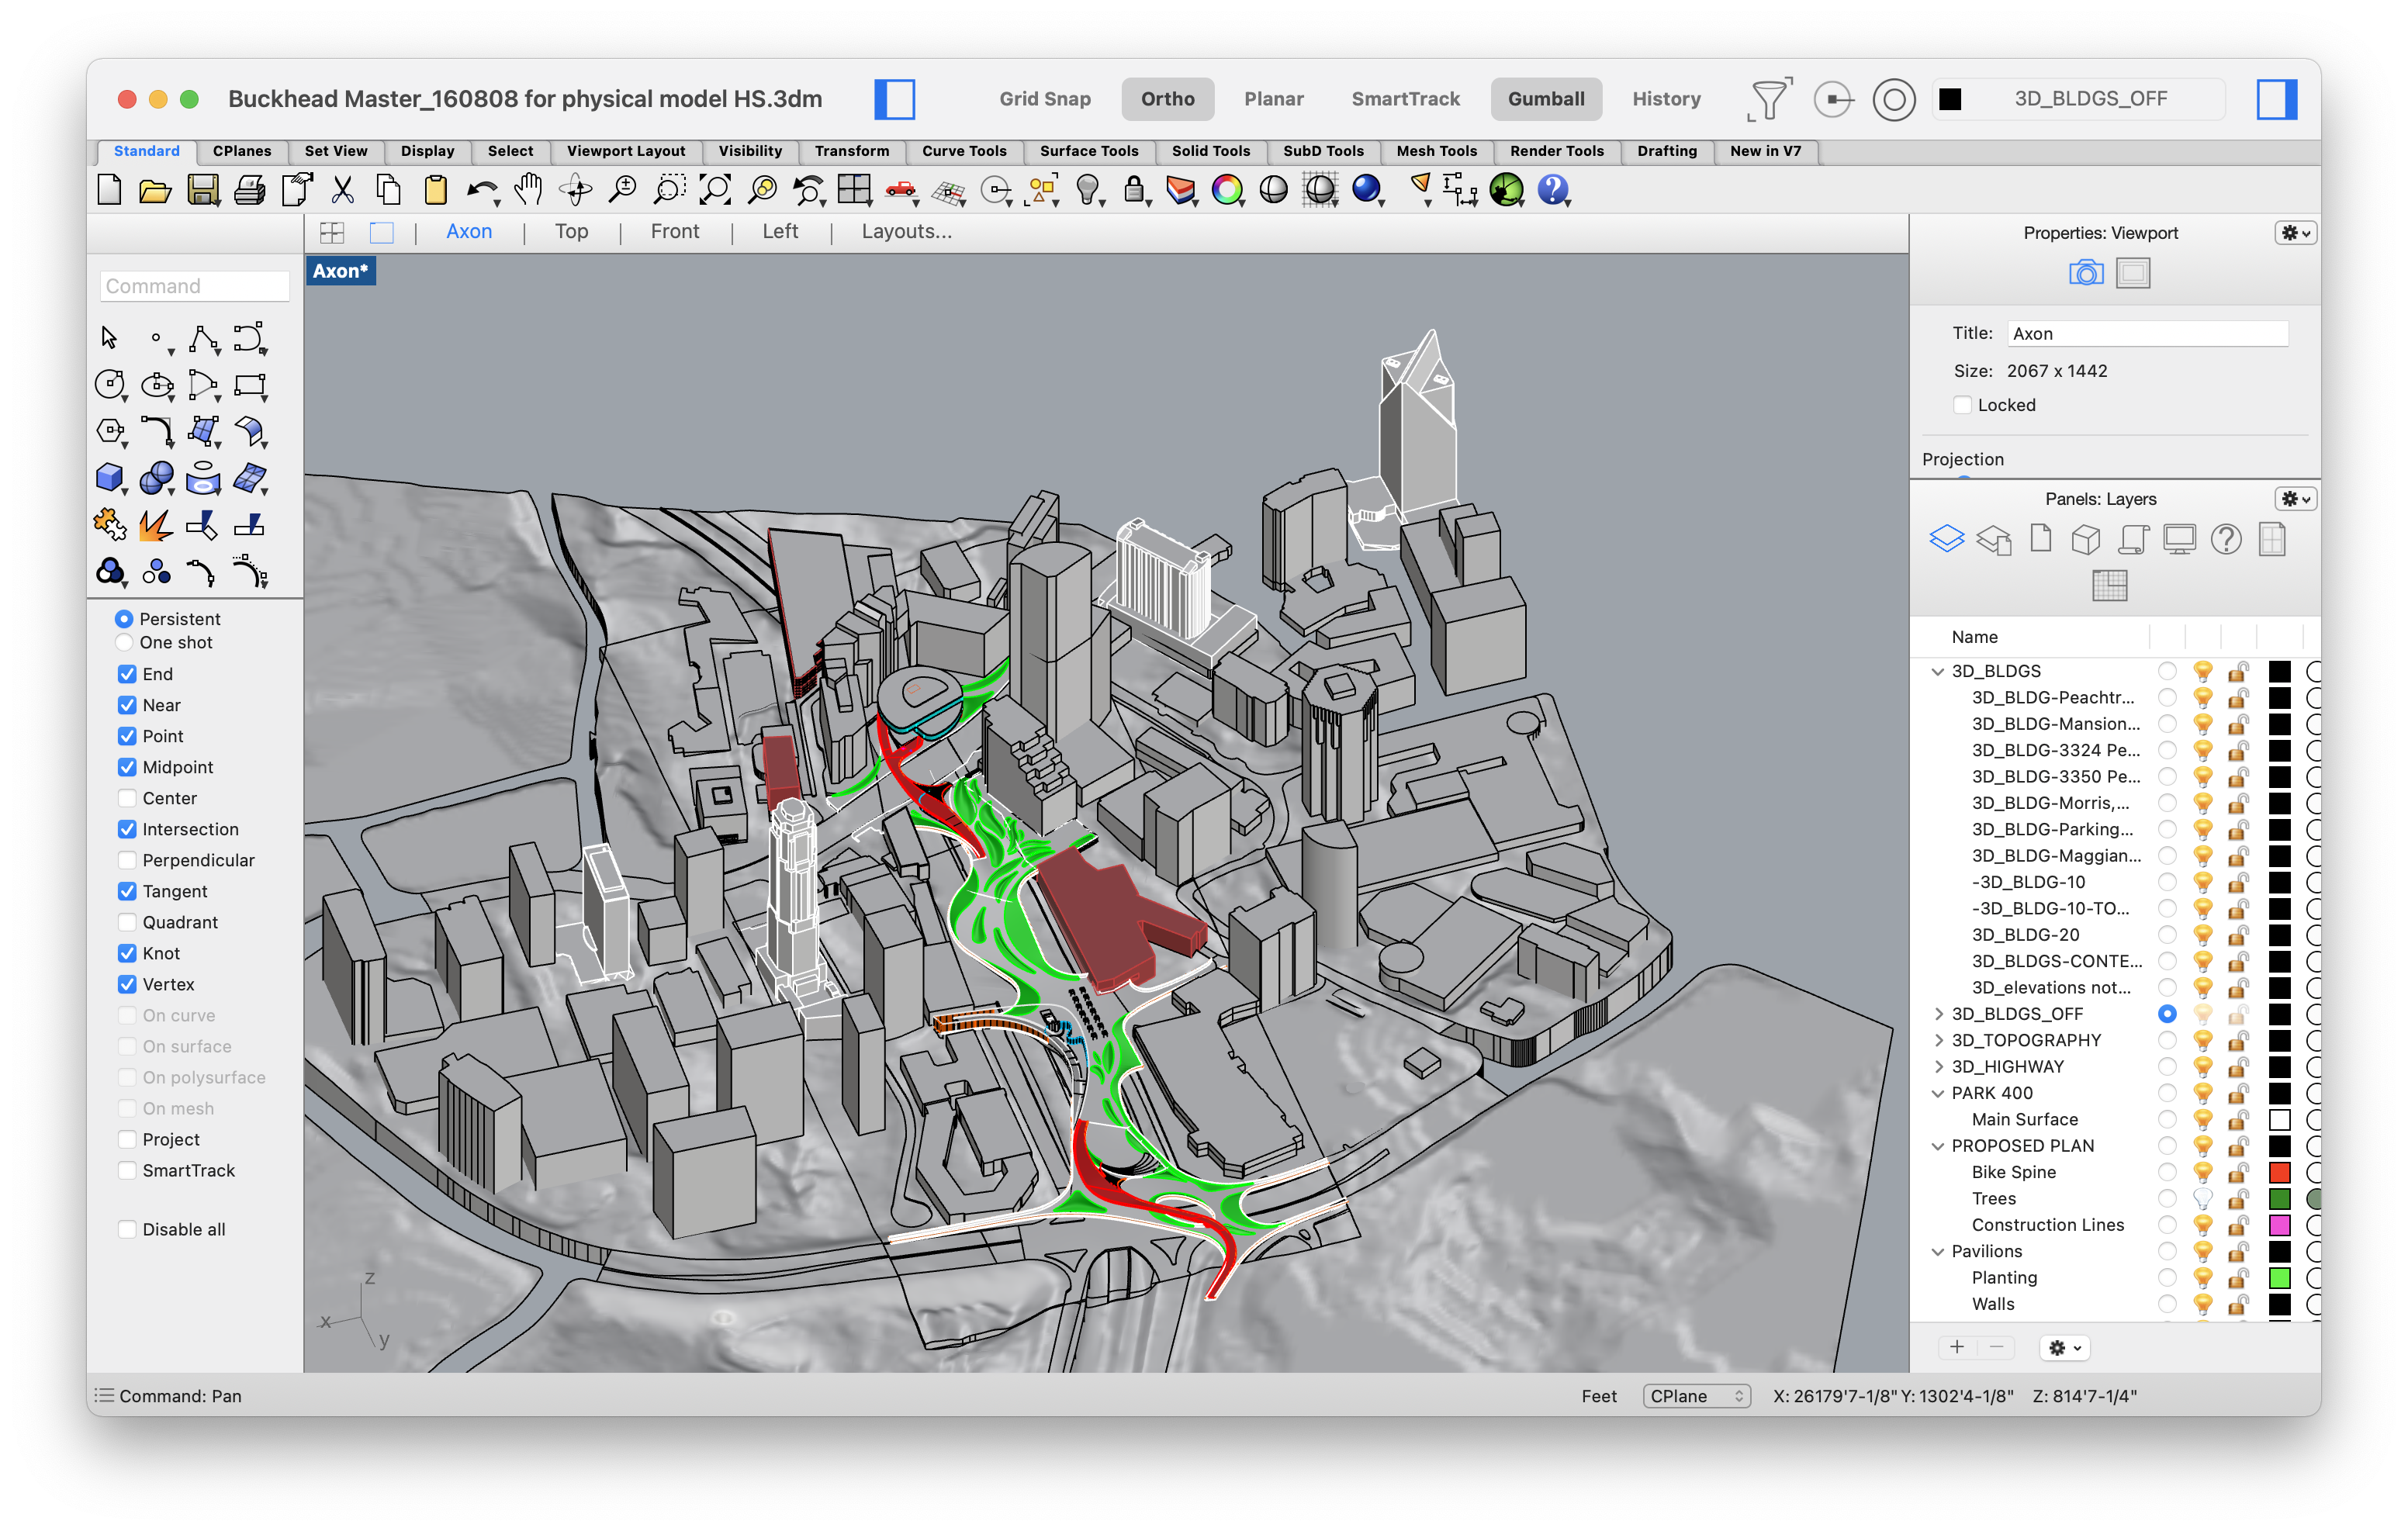Toggle the Grid Snap button
Viewport: 2408px width, 1531px height.
[x=1044, y=99]
